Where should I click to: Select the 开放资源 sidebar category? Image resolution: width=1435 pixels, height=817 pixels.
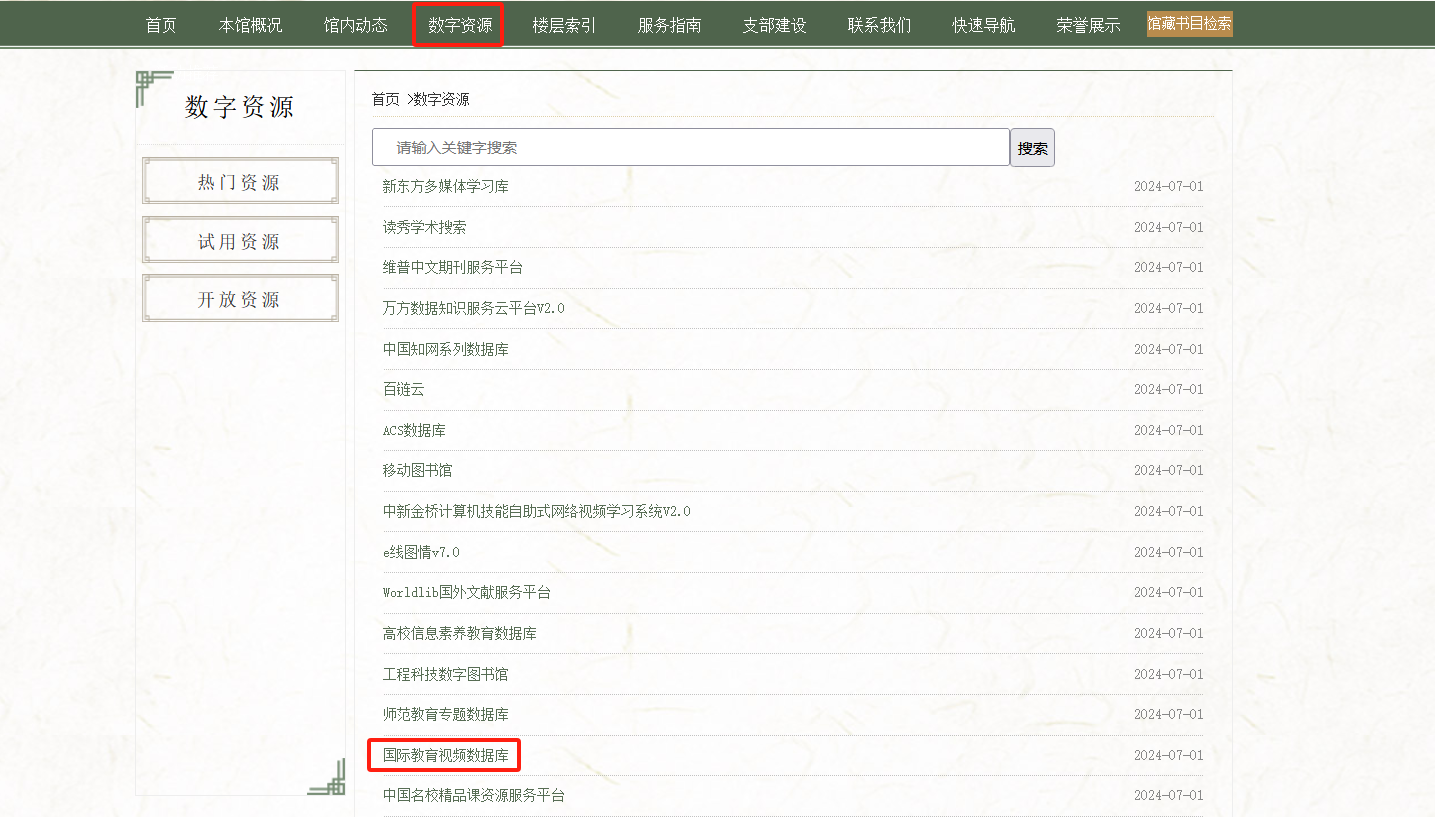click(240, 298)
